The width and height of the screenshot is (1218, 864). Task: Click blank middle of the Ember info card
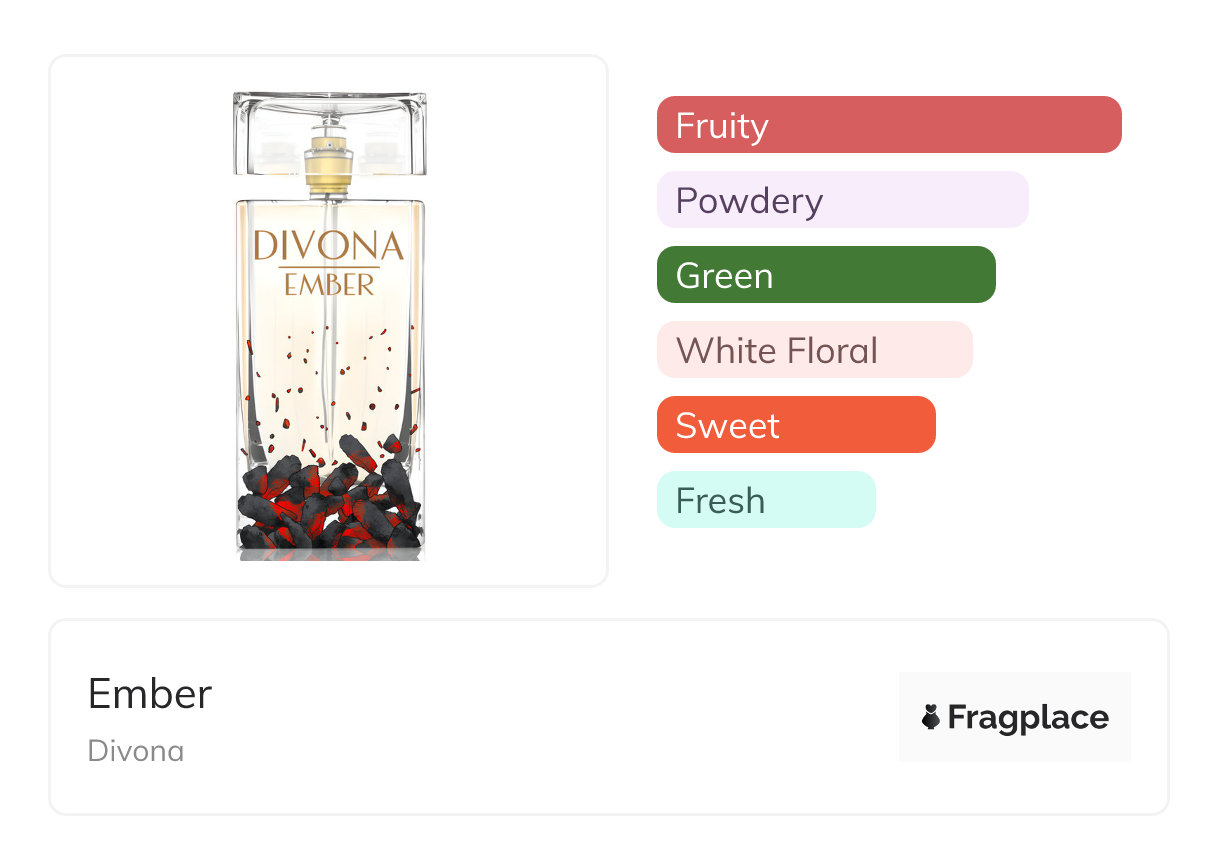[x=550, y=717]
